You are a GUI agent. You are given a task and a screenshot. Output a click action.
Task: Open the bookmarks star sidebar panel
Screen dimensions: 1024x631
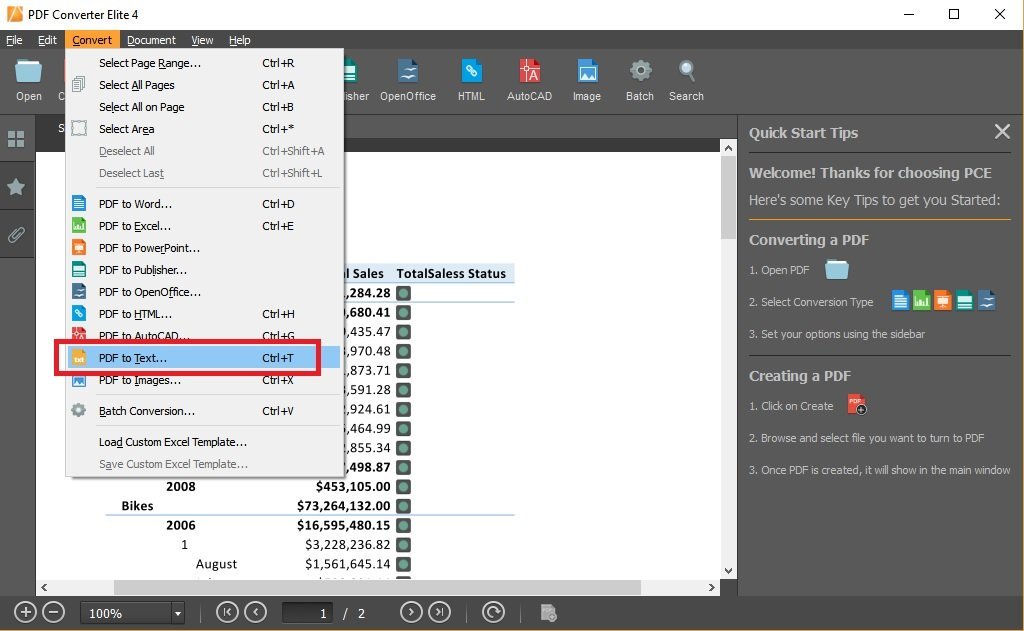[x=16, y=187]
